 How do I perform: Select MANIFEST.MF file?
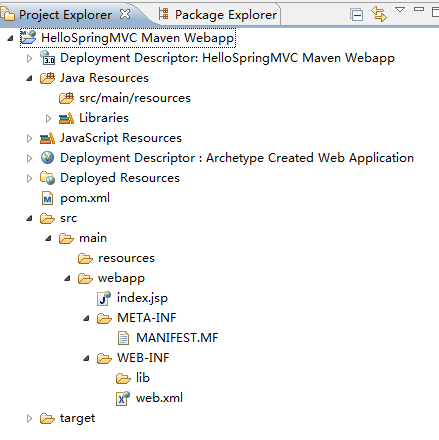tap(168, 338)
